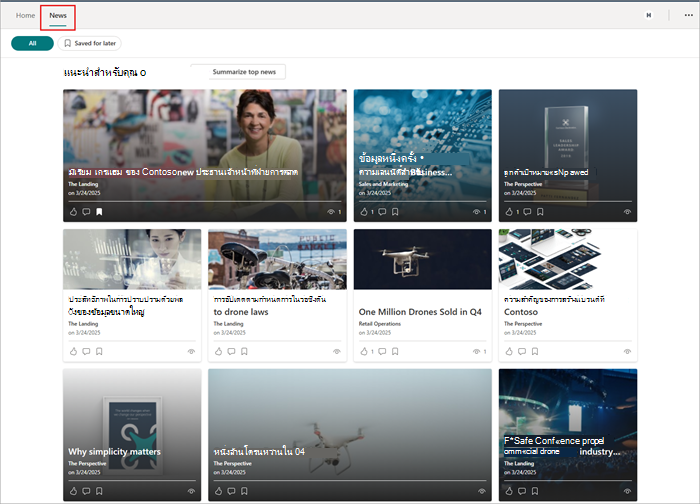Like the Sales and Marketing article
Image resolution: width=700 pixels, height=504 pixels.
click(x=364, y=212)
